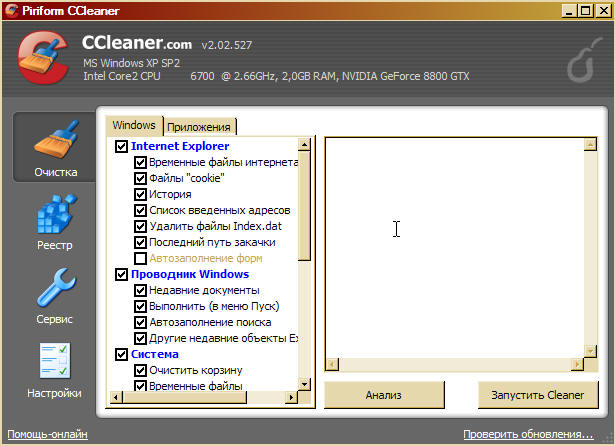Viewport: 615px width, 446px height.
Task: Click the checklist scroll up arrow
Action: (304, 144)
